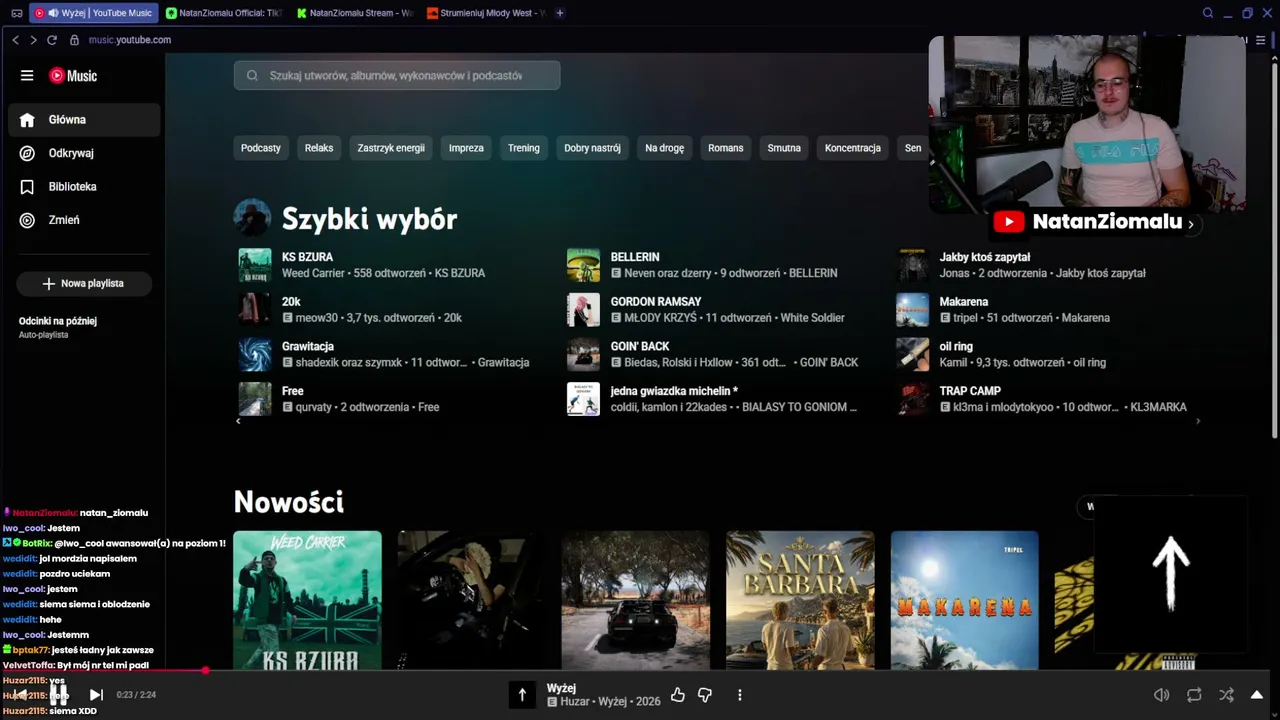Viewport: 1280px width, 720px height.
Task: Open more options for the playing song
Action: tap(740, 695)
